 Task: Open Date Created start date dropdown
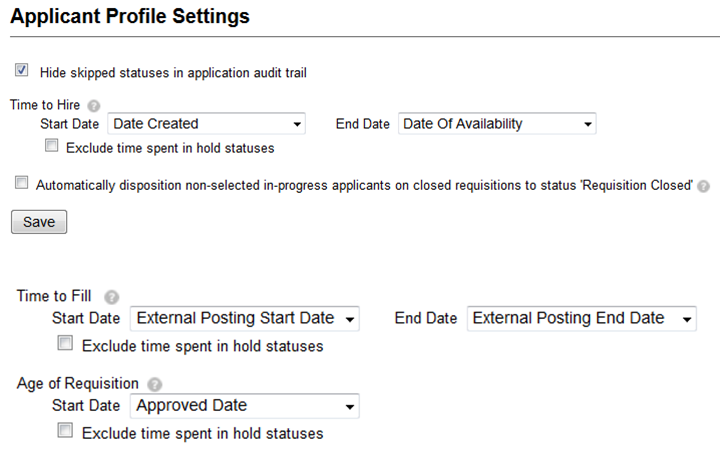[x=207, y=124]
